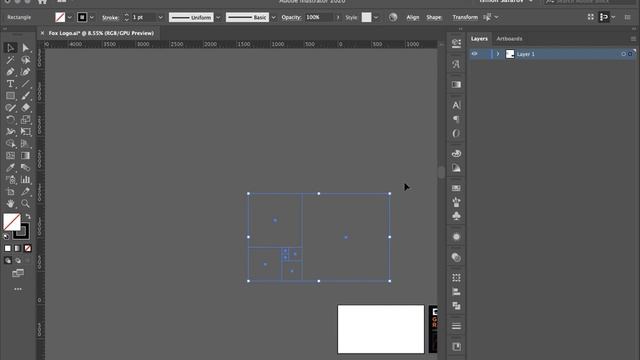Select the Line Segment tool
Screen dimensions: 640x360
(25, 84)
